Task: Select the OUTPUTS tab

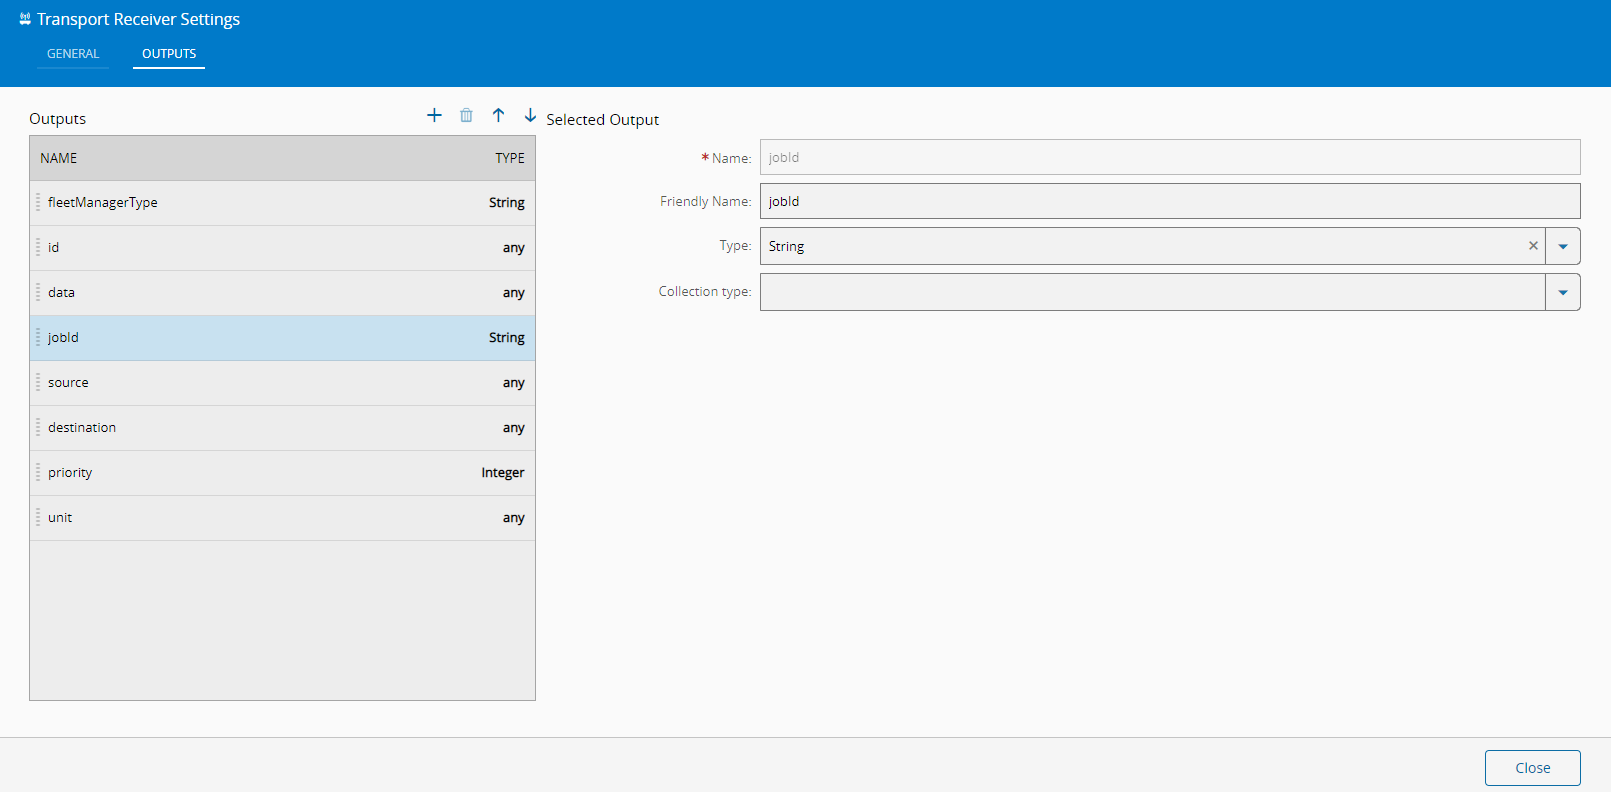Action: 169,54
